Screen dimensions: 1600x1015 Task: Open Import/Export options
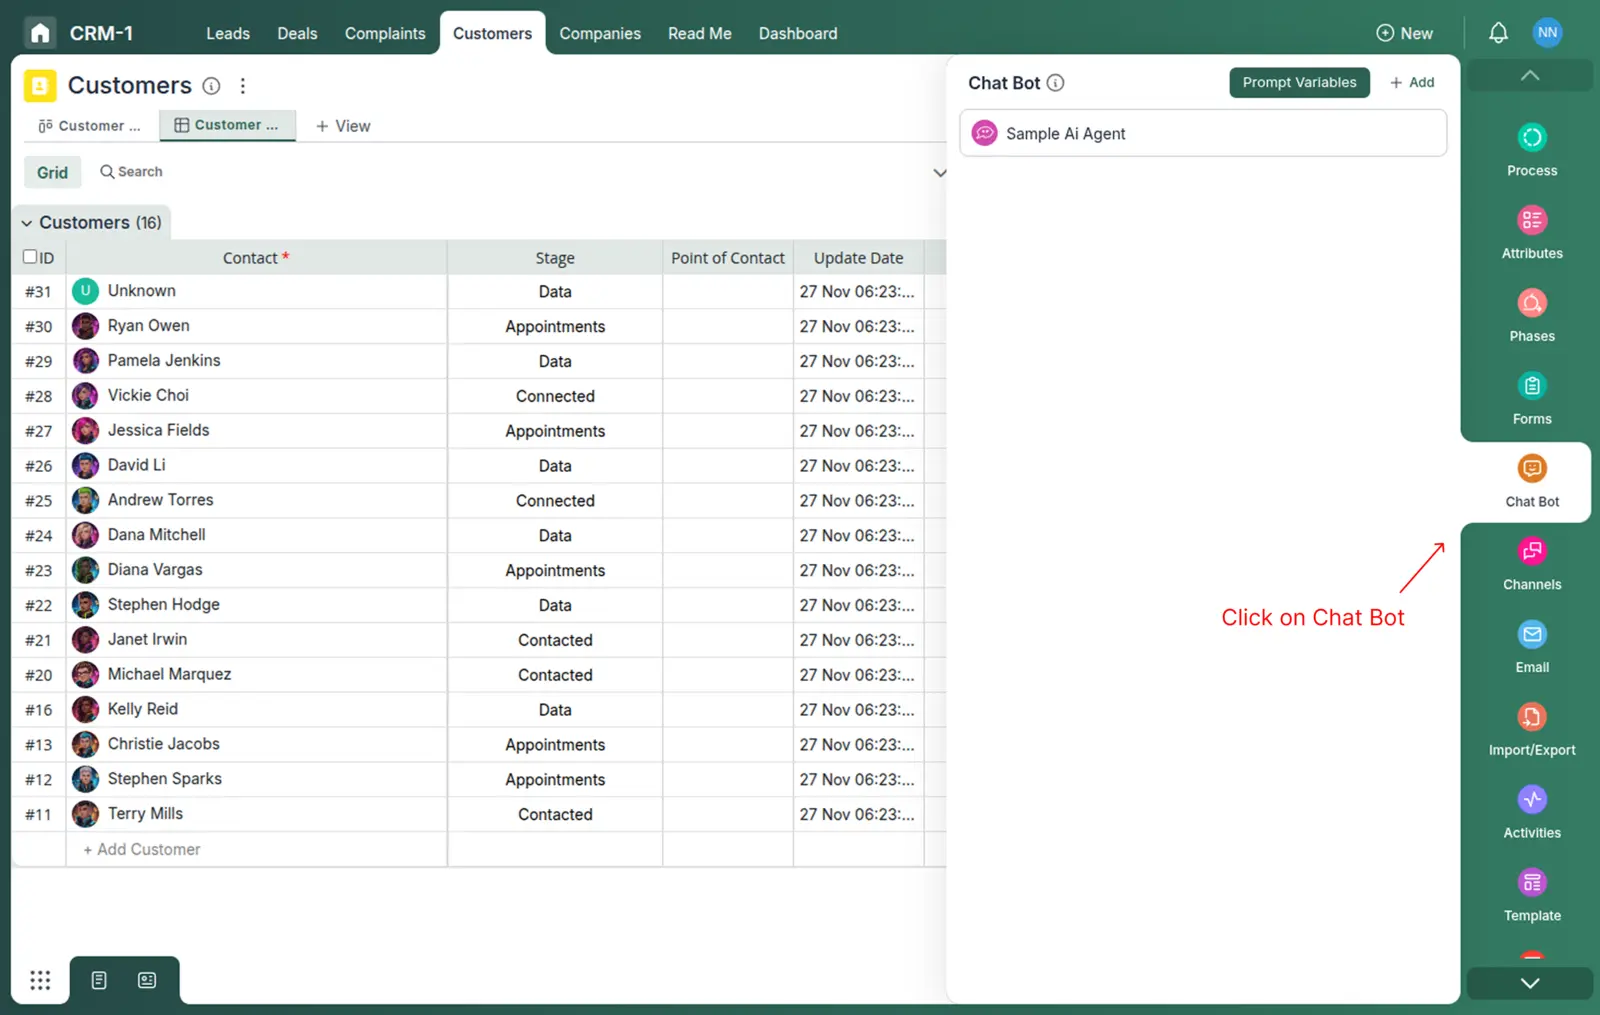(1531, 729)
